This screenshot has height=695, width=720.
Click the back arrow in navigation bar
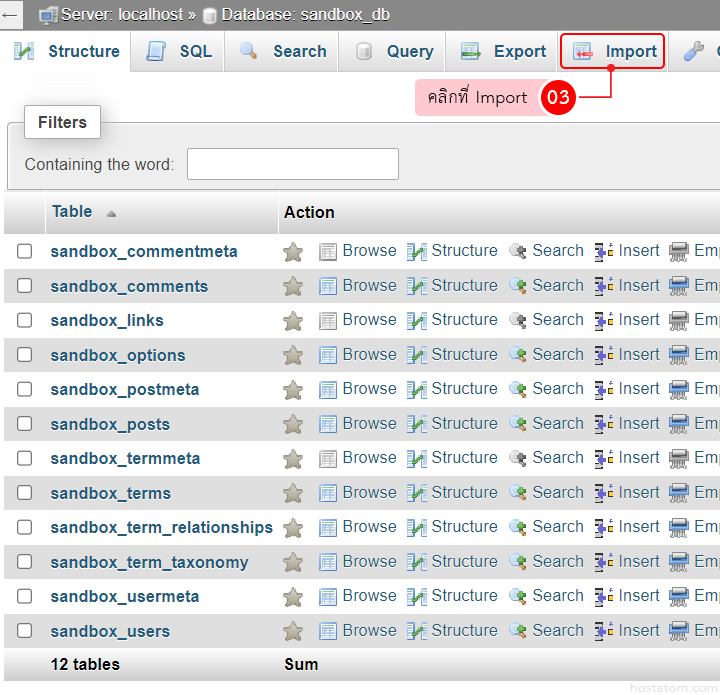point(11,15)
